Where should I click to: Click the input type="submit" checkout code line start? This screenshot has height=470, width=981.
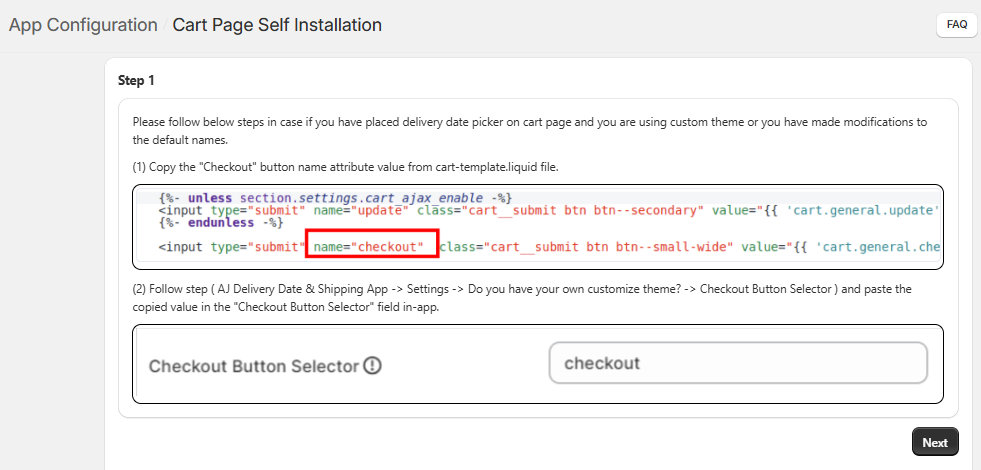point(230,246)
